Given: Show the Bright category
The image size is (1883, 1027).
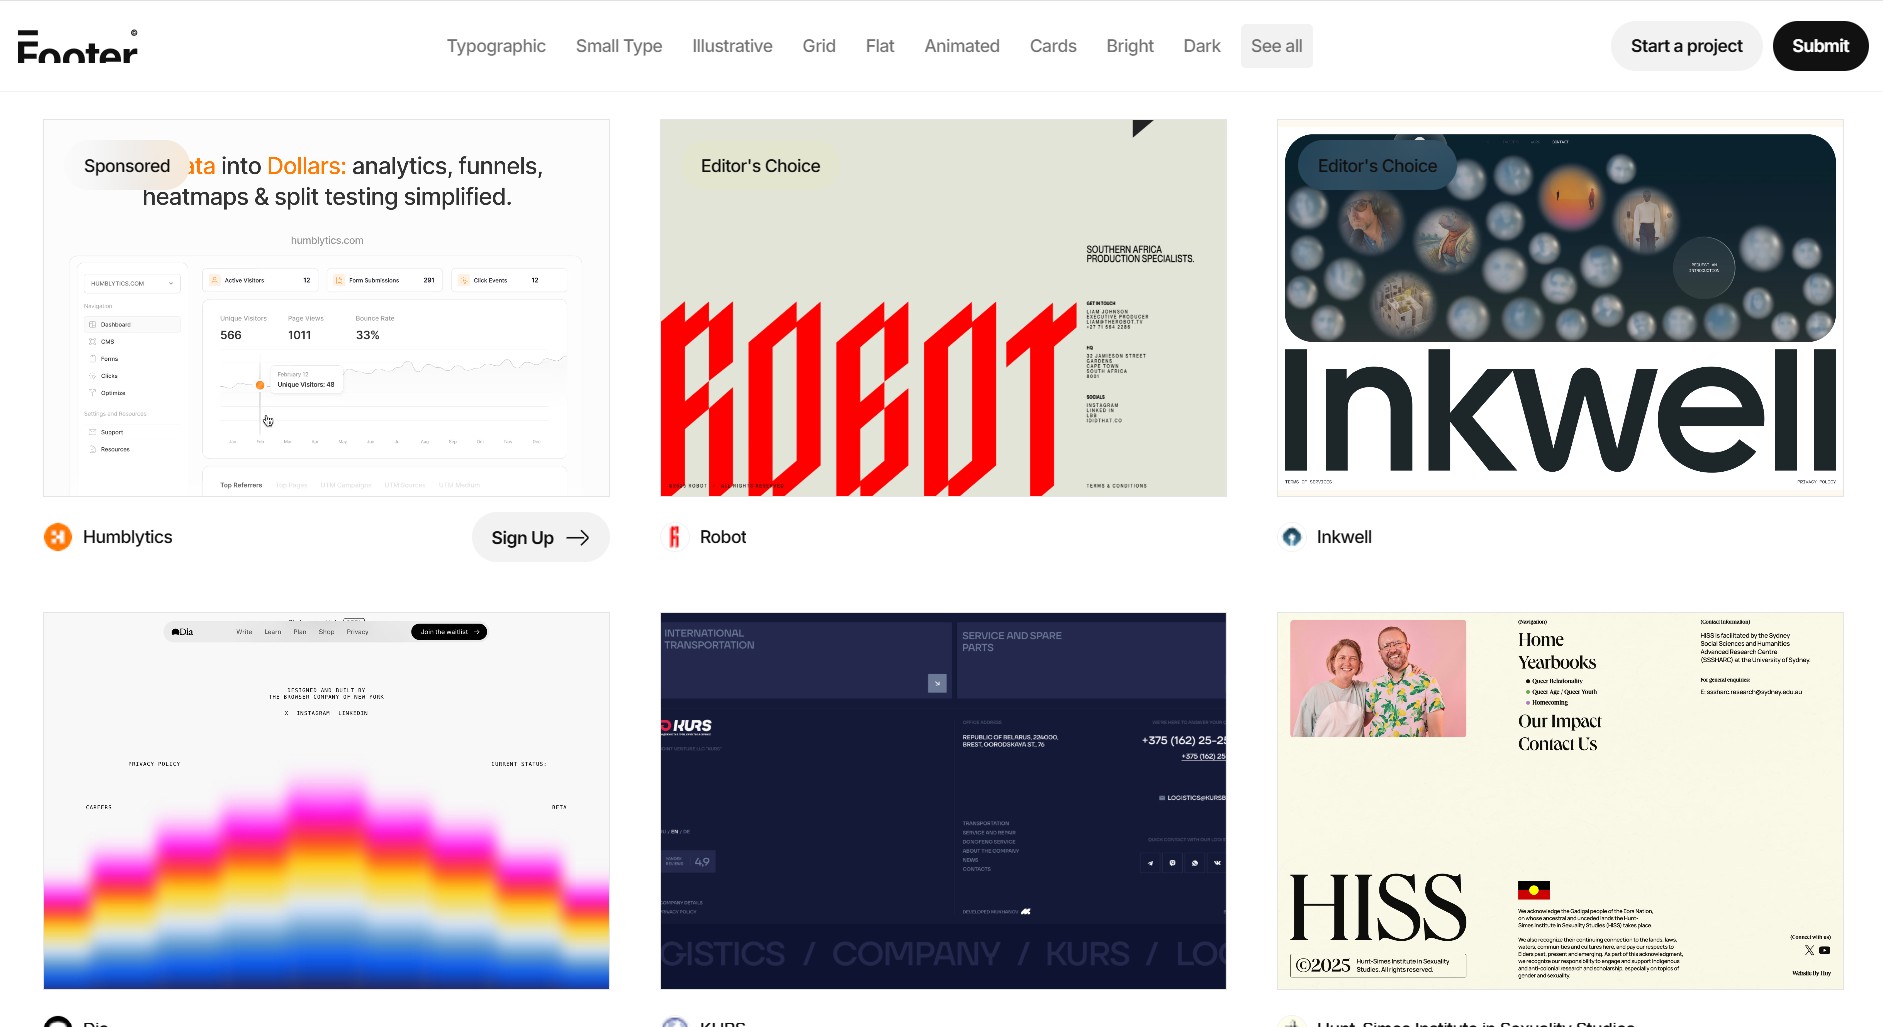Looking at the screenshot, I should [x=1130, y=46].
